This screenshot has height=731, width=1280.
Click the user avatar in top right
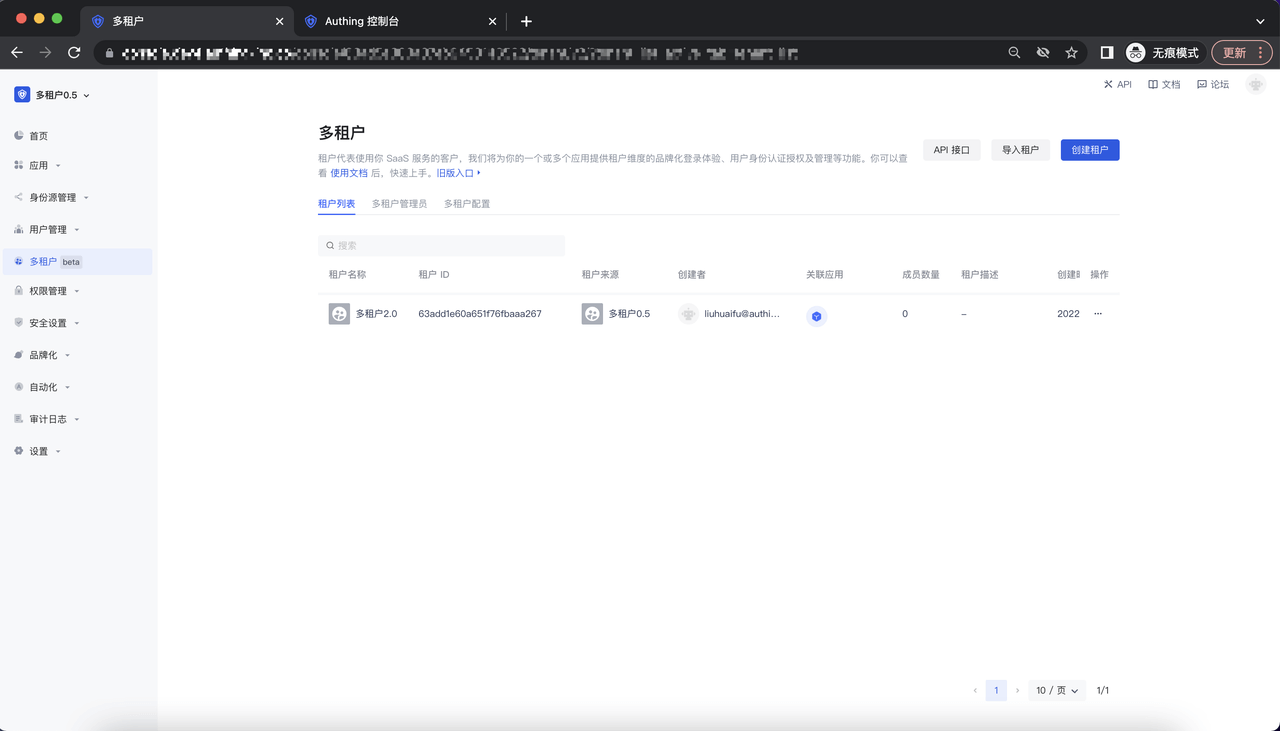tap(1255, 85)
